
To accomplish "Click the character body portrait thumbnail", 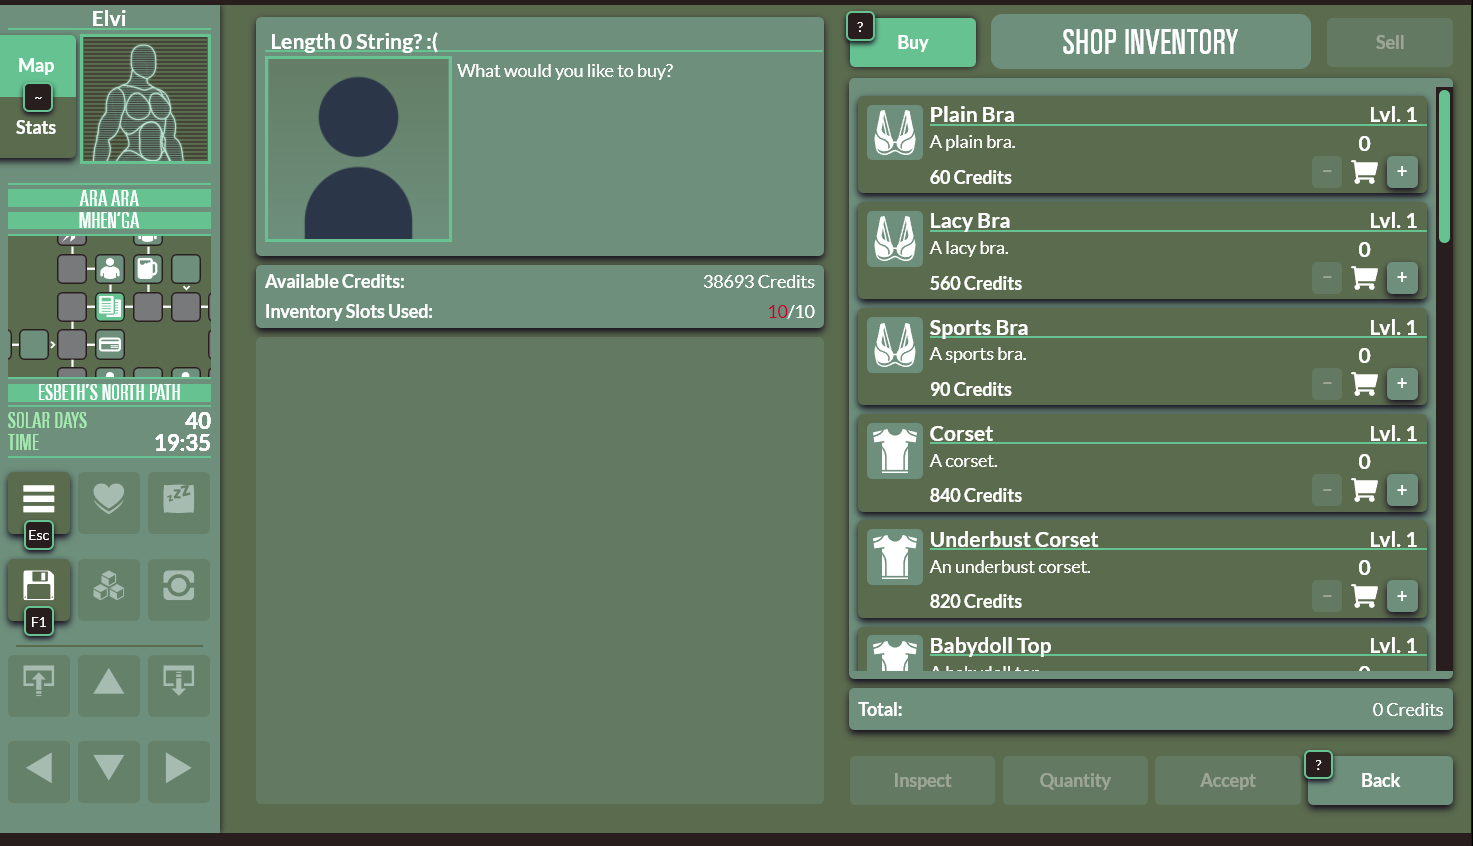I will tap(146, 99).
